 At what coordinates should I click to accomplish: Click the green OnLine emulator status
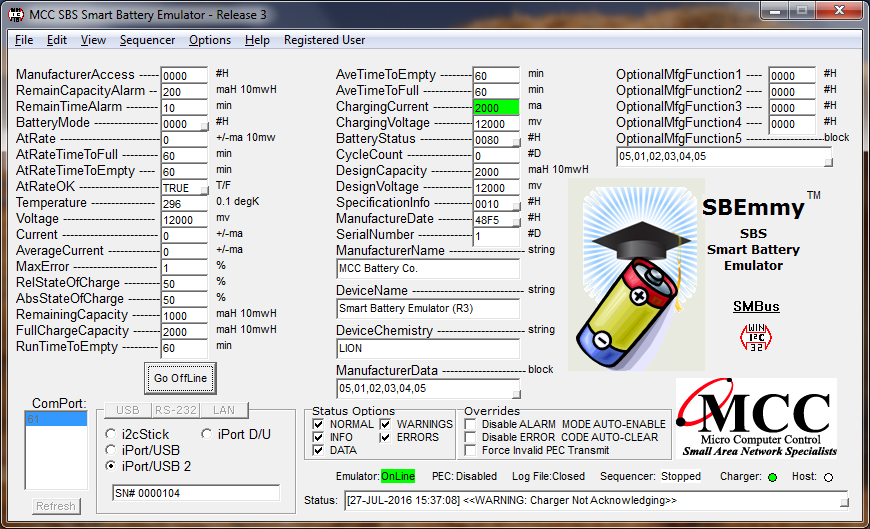pos(398,476)
